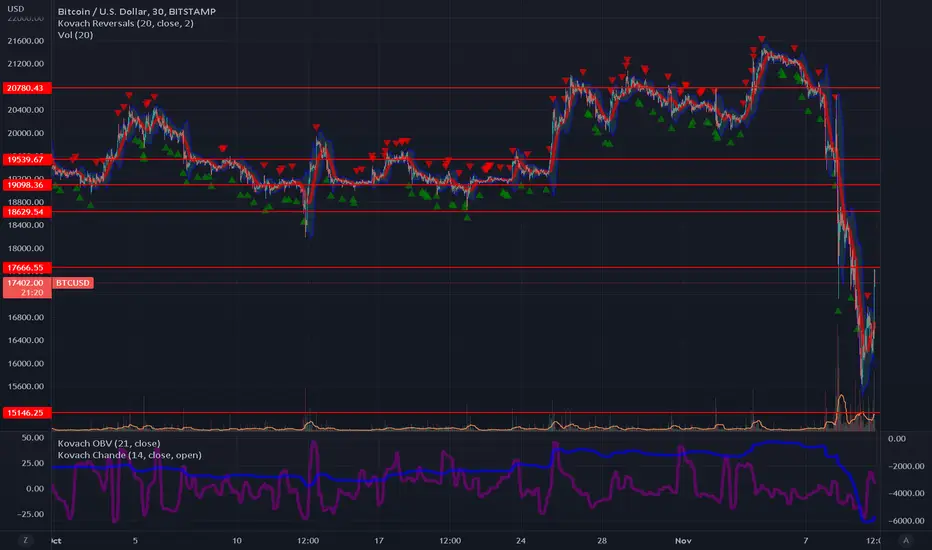This screenshot has width=932, height=550.
Task: Click the 20780.43 price level label
Action: click(27, 88)
